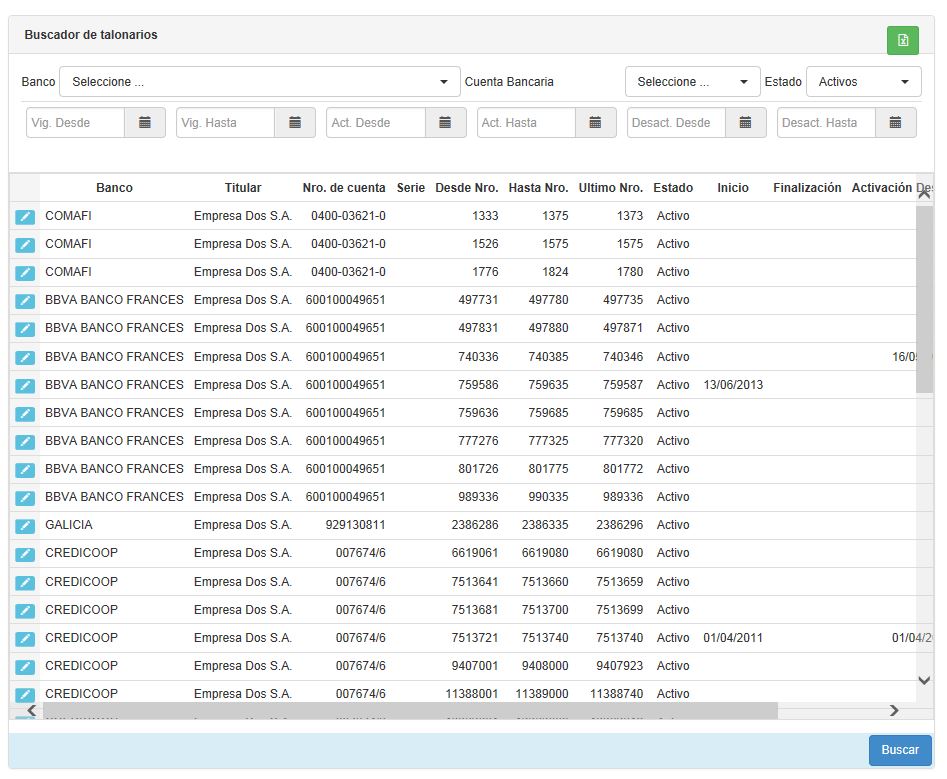Edit the GALICIA checkbook row

(25, 526)
